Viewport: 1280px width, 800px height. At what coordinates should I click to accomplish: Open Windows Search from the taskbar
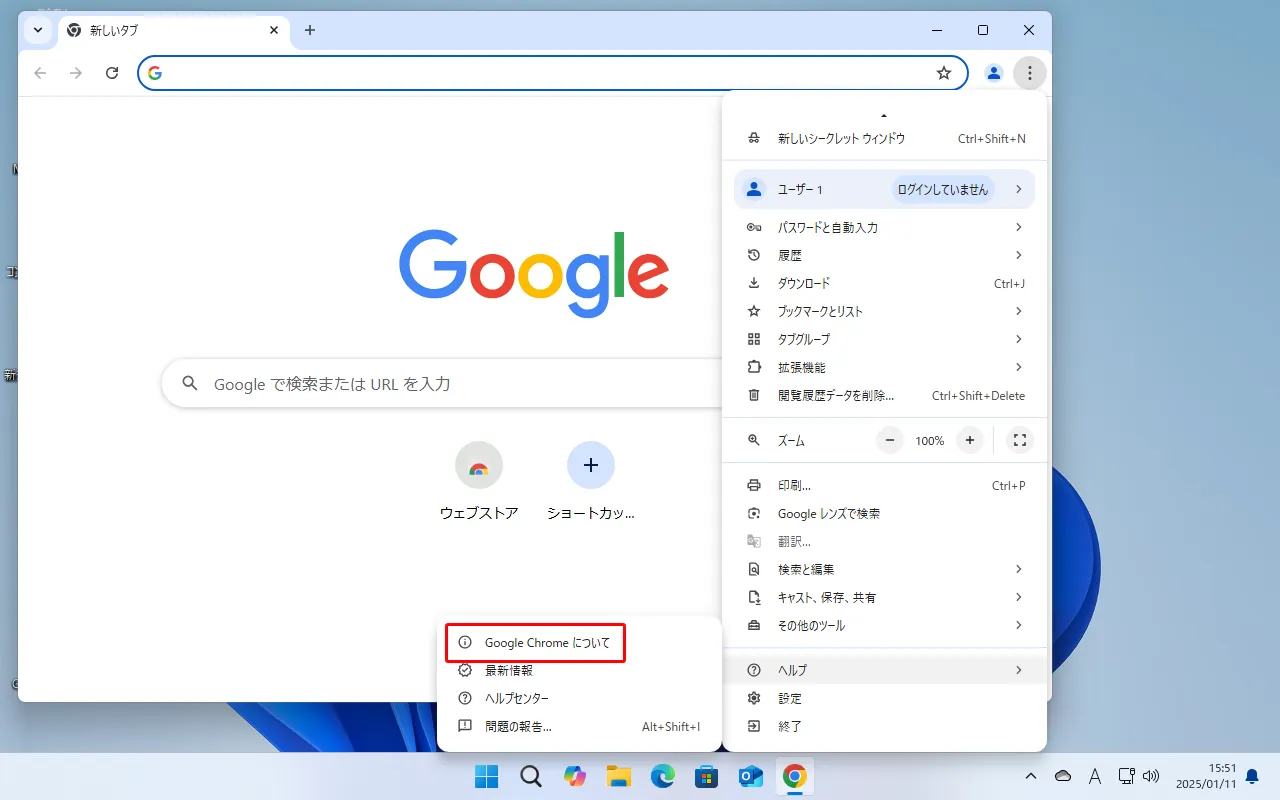pyautogui.click(x=531, y=776)
